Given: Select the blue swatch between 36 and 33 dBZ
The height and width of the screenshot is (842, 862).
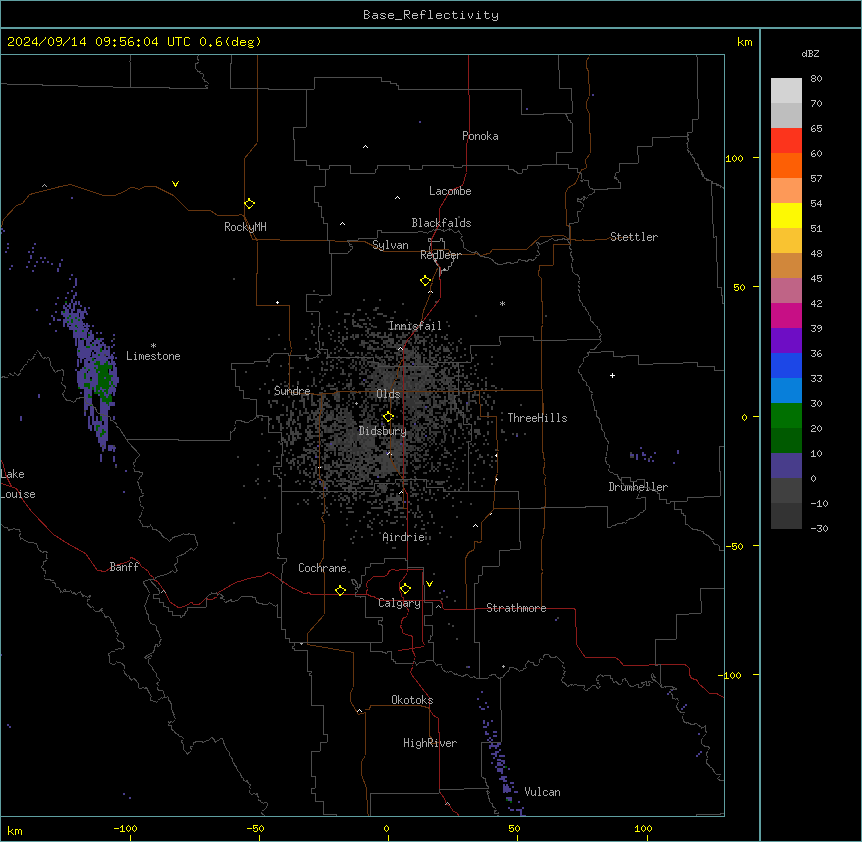Looking at the screenshot, I should (x=786, y=365).
